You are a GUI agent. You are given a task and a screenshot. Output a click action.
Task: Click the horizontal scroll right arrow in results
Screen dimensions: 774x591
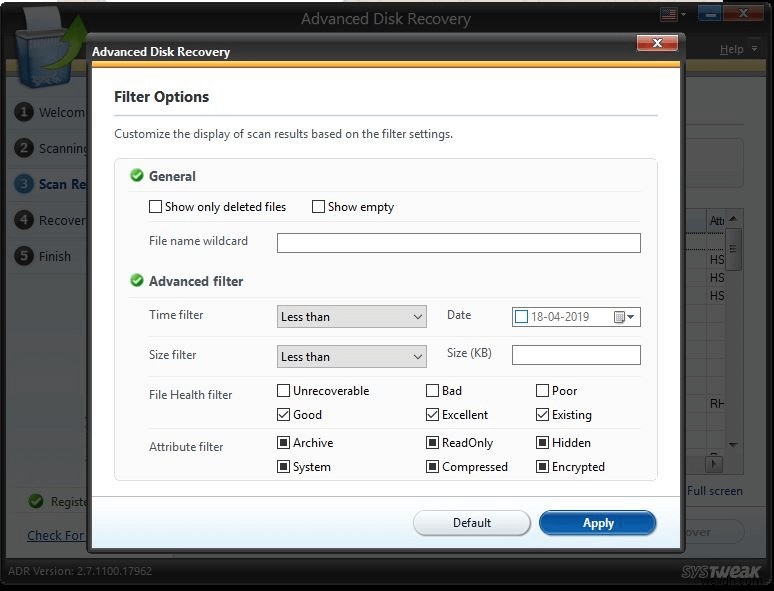[713, 465]
